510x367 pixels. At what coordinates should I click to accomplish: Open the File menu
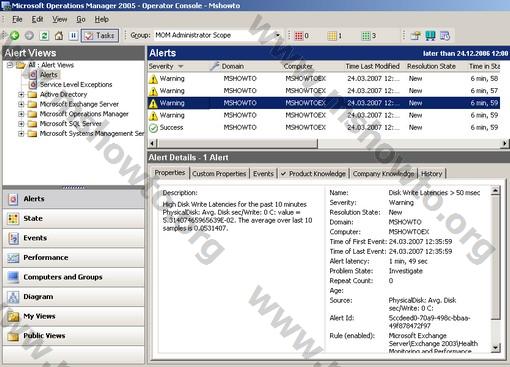pos(17,19)
